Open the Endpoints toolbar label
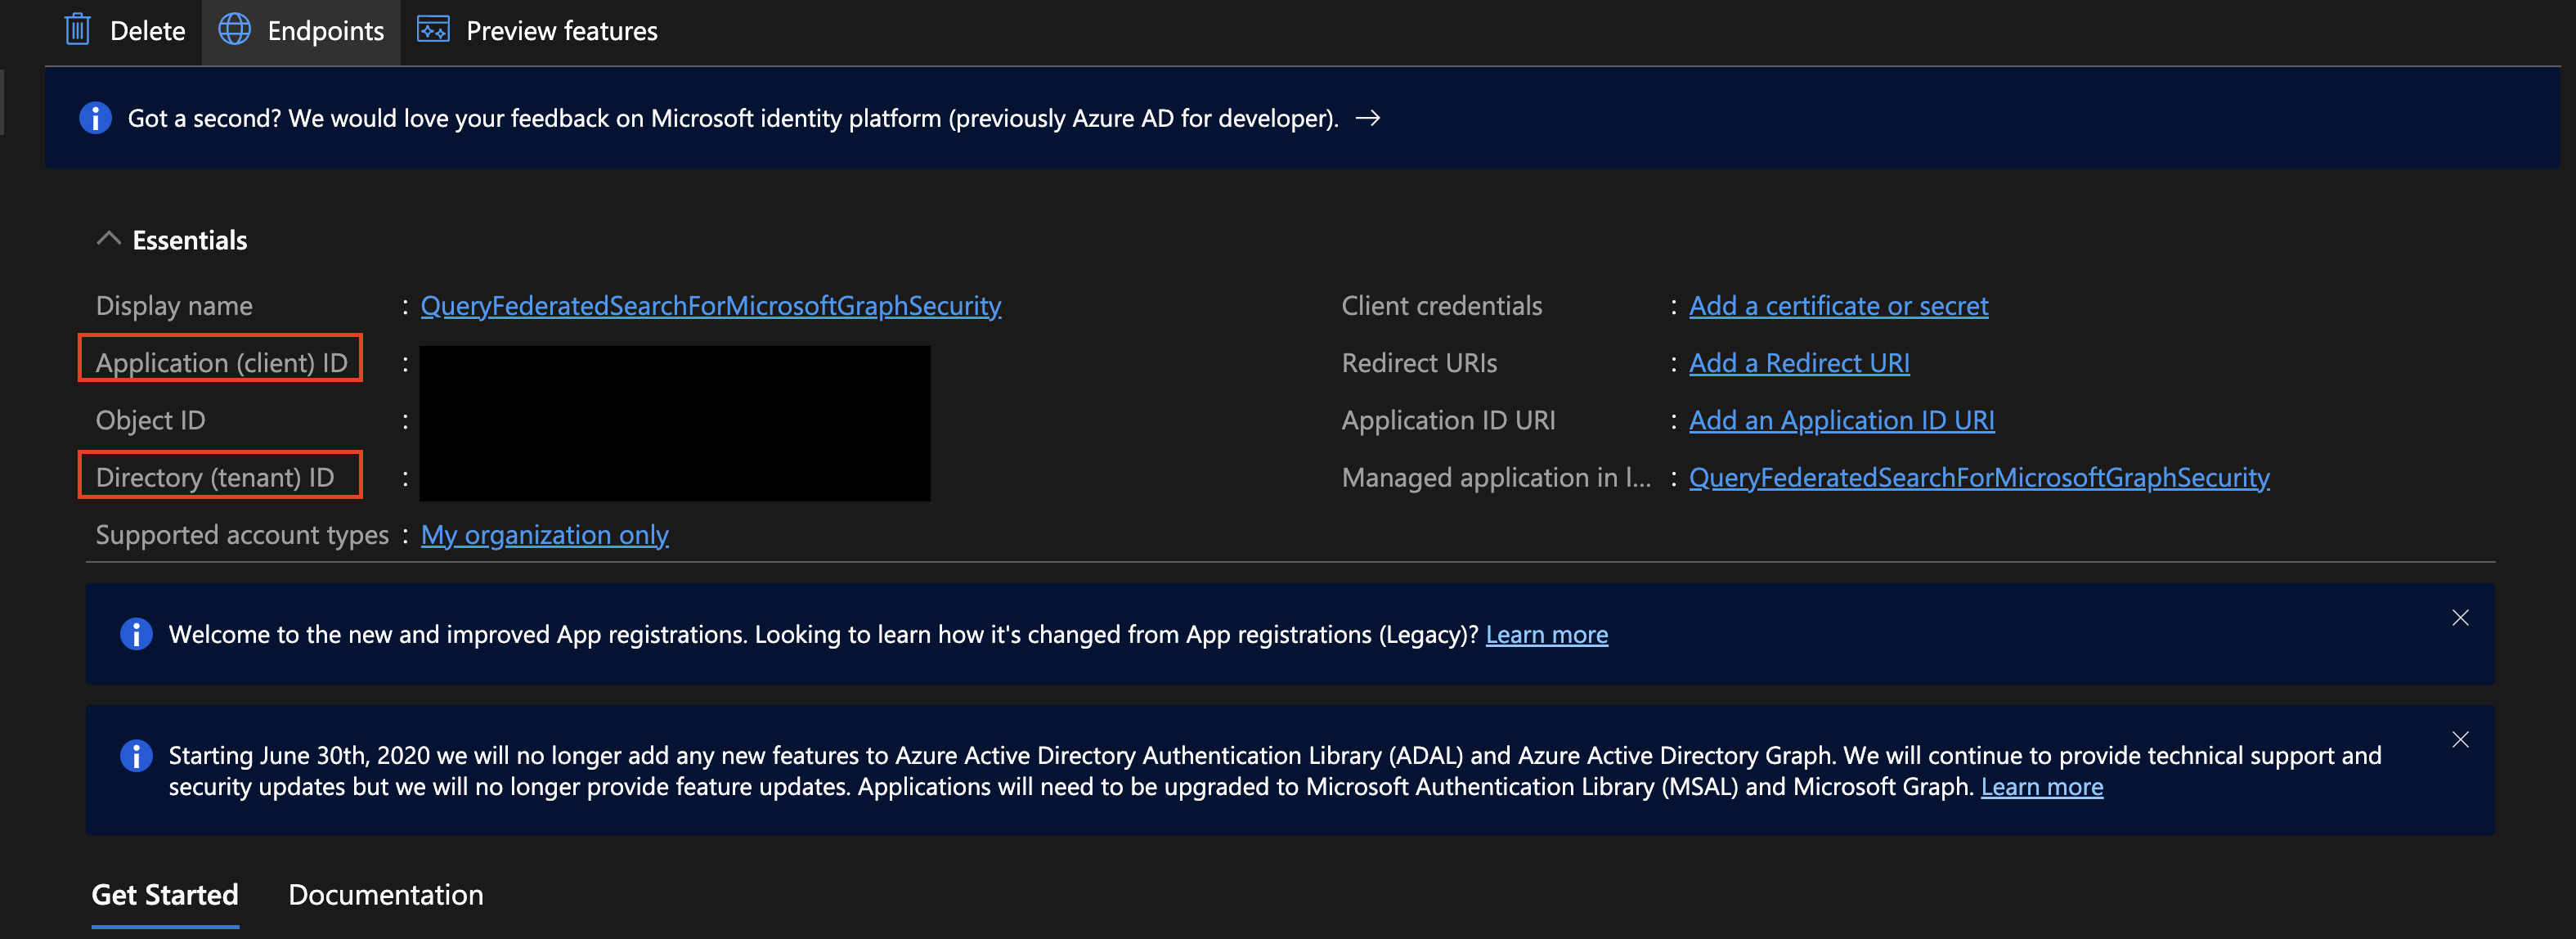Image resolution: width=2576 pixels, height=939 pixels. pos(326,31)
